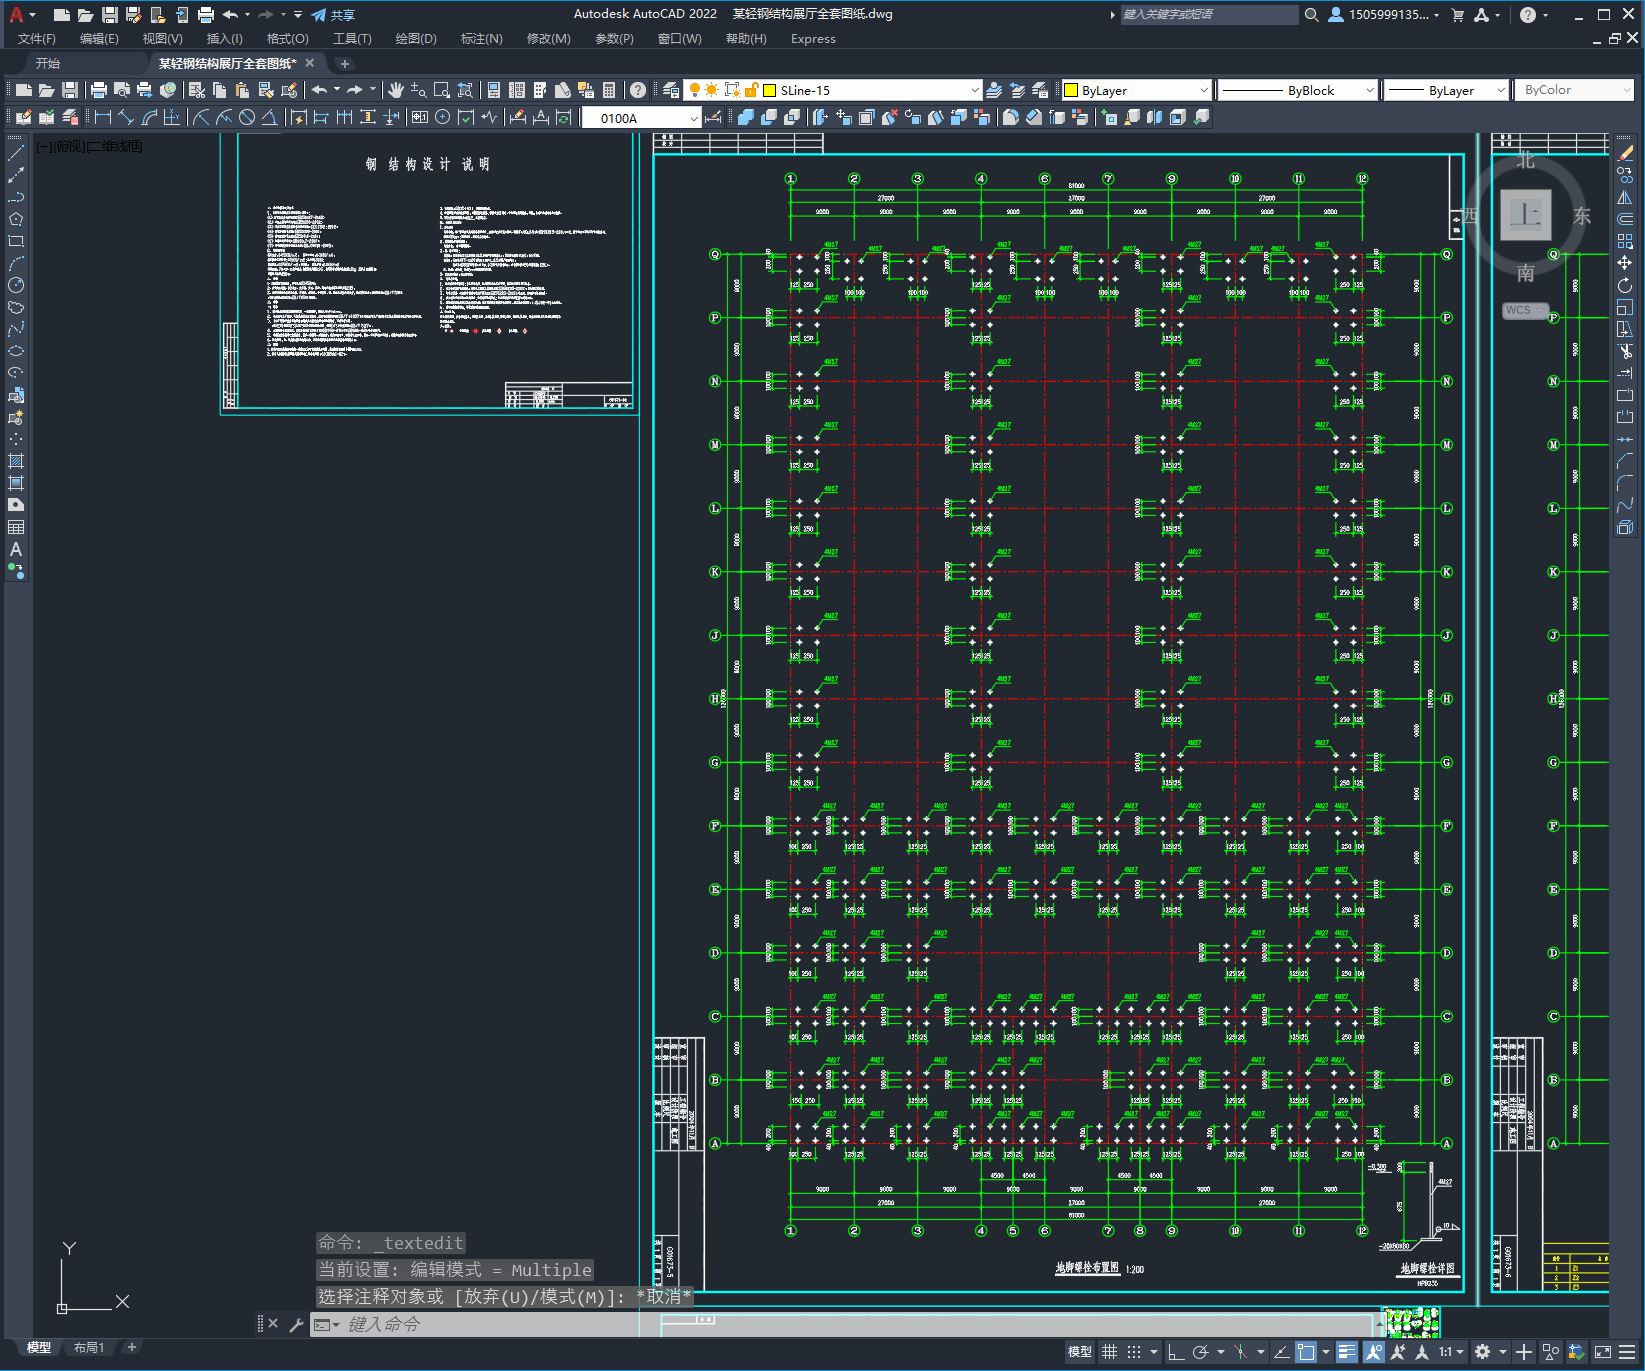The width and height of the screenshot is (1645, 1371).
Task: Select the Line tool in the draw toolbar
Action: (x=16, y=153)
